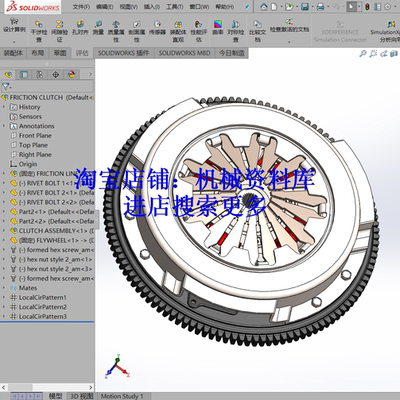The image size is (400, 400).
Task: Click the Home icon in title toolbar
Action: [264, 6]
